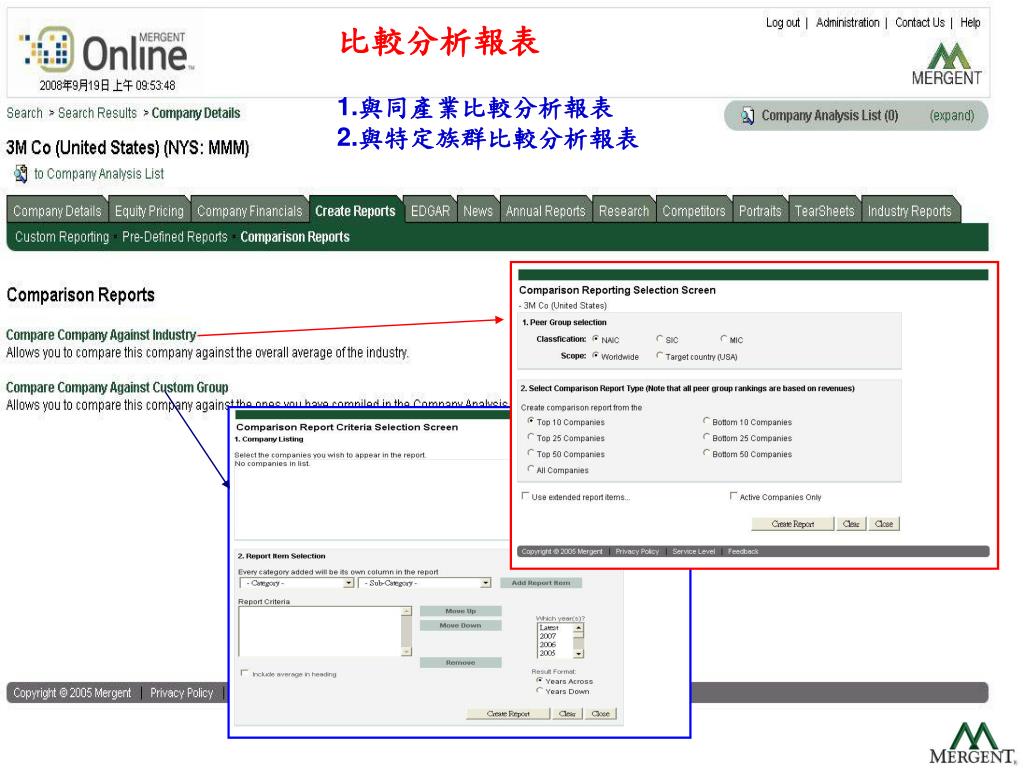Open the Administration link
This screenshot has width=1024, height=768.
pos(848,23)
